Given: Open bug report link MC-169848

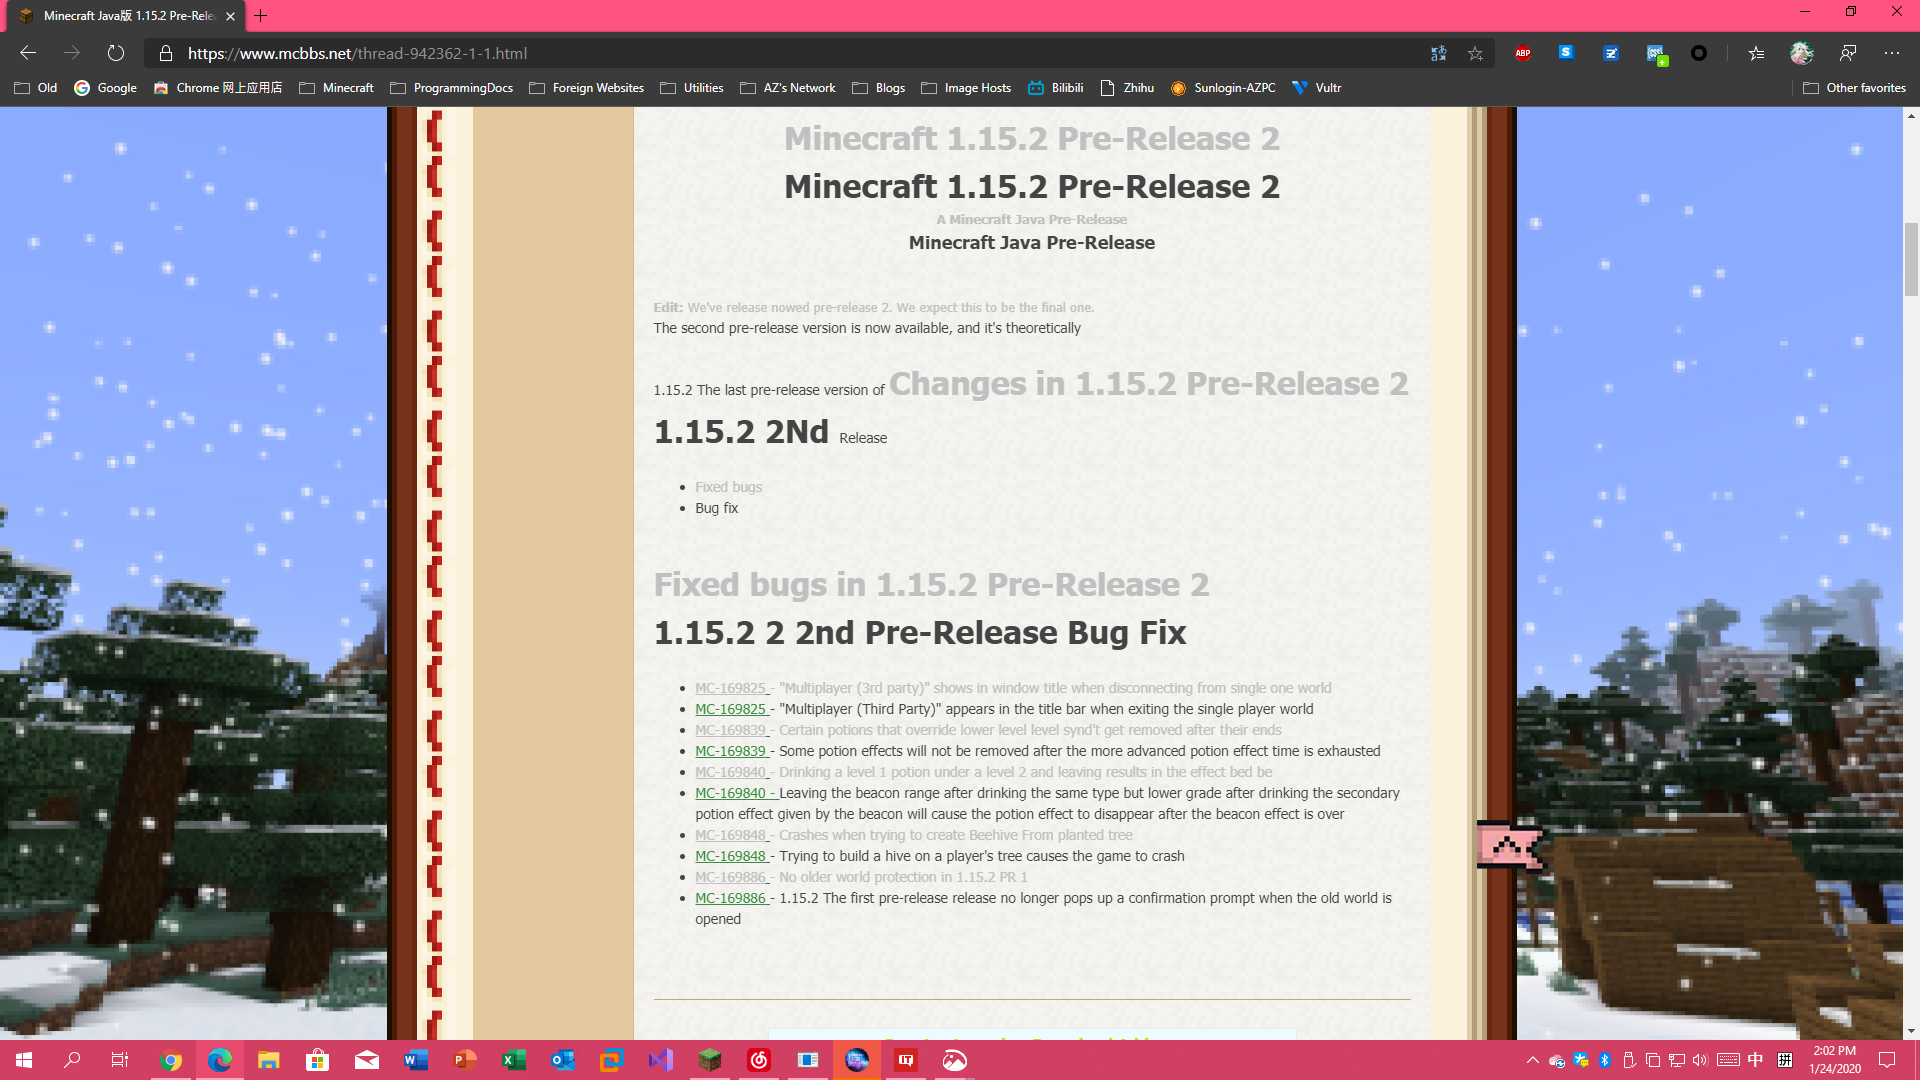Looking at the screenshot, I should pos(731,856).
